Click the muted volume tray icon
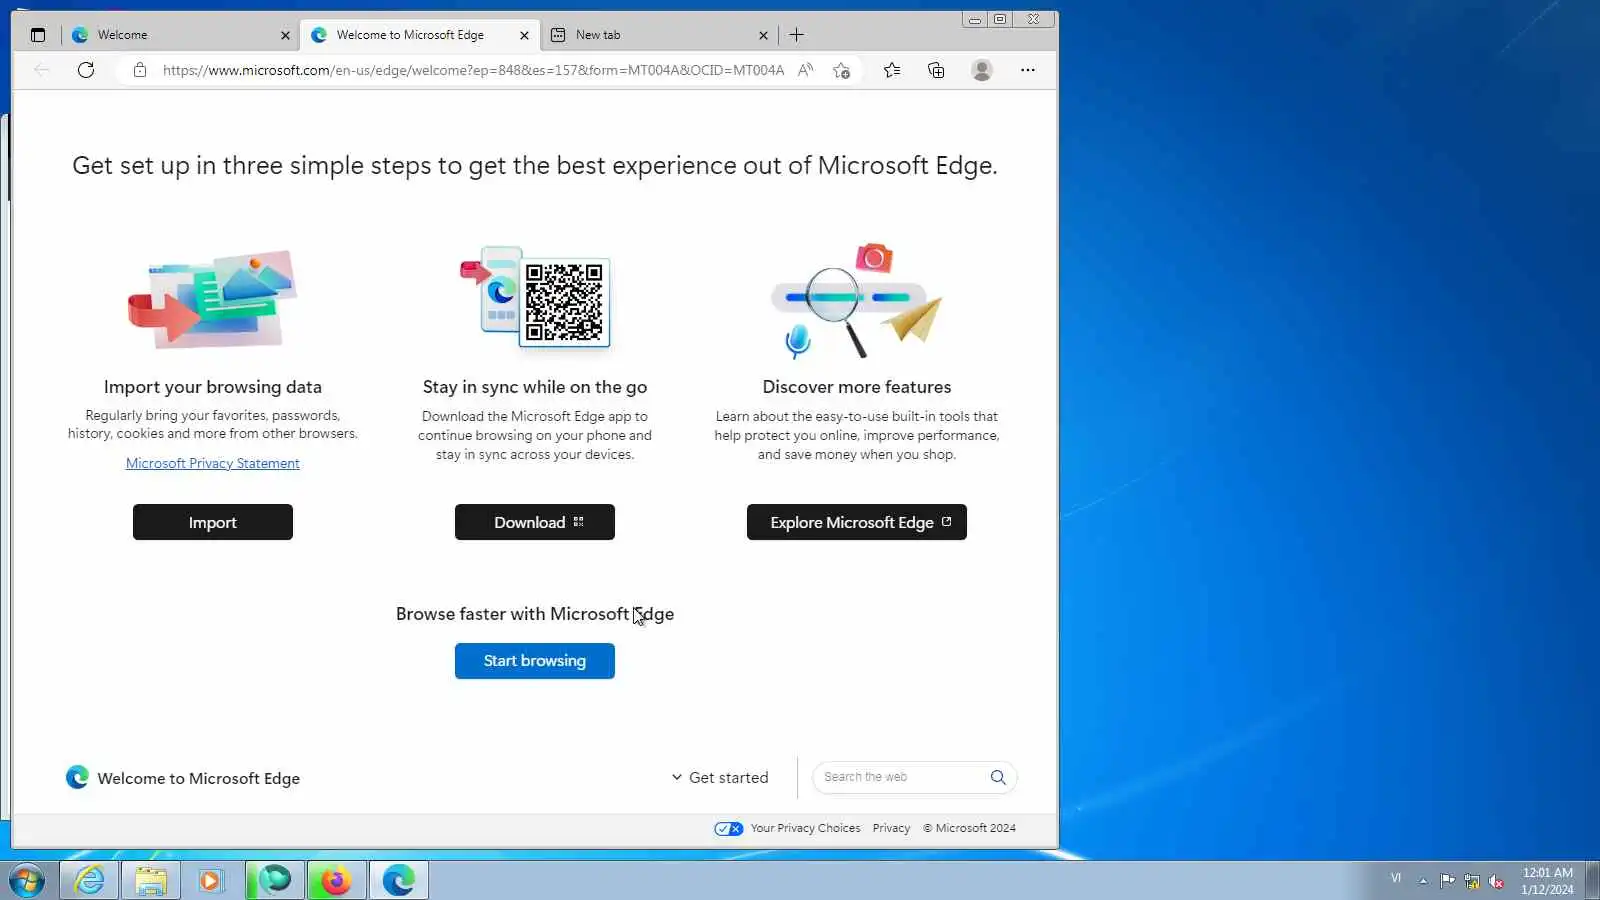1600x900 pixels. [x=1497, y=881]
